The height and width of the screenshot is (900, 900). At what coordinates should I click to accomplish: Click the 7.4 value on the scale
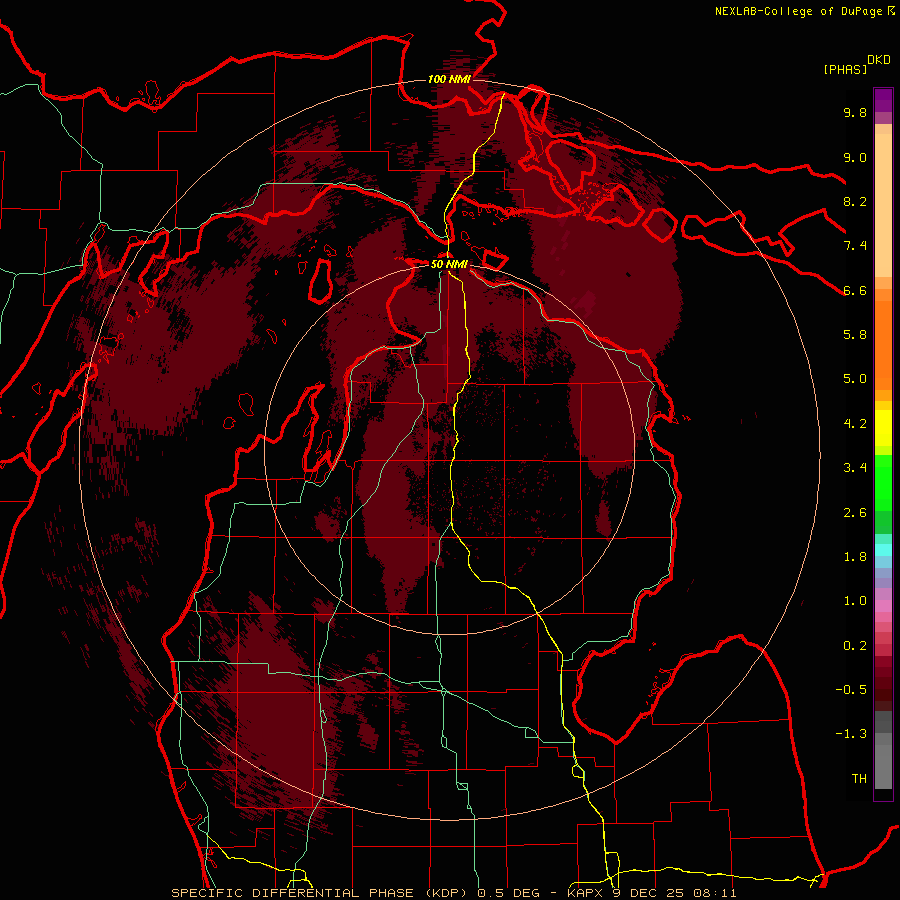point(855,246)
